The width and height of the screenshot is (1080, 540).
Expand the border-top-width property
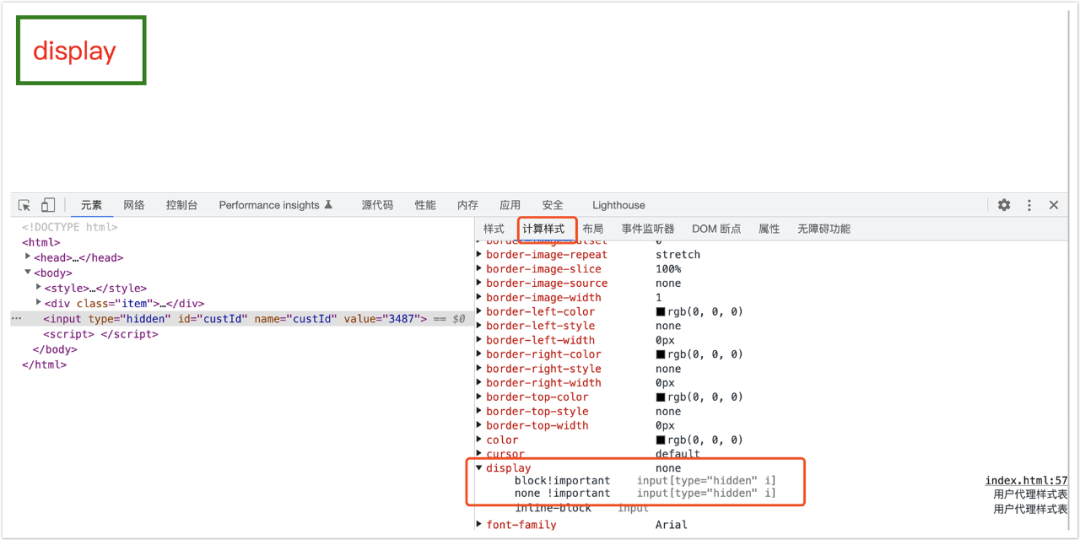479,425
